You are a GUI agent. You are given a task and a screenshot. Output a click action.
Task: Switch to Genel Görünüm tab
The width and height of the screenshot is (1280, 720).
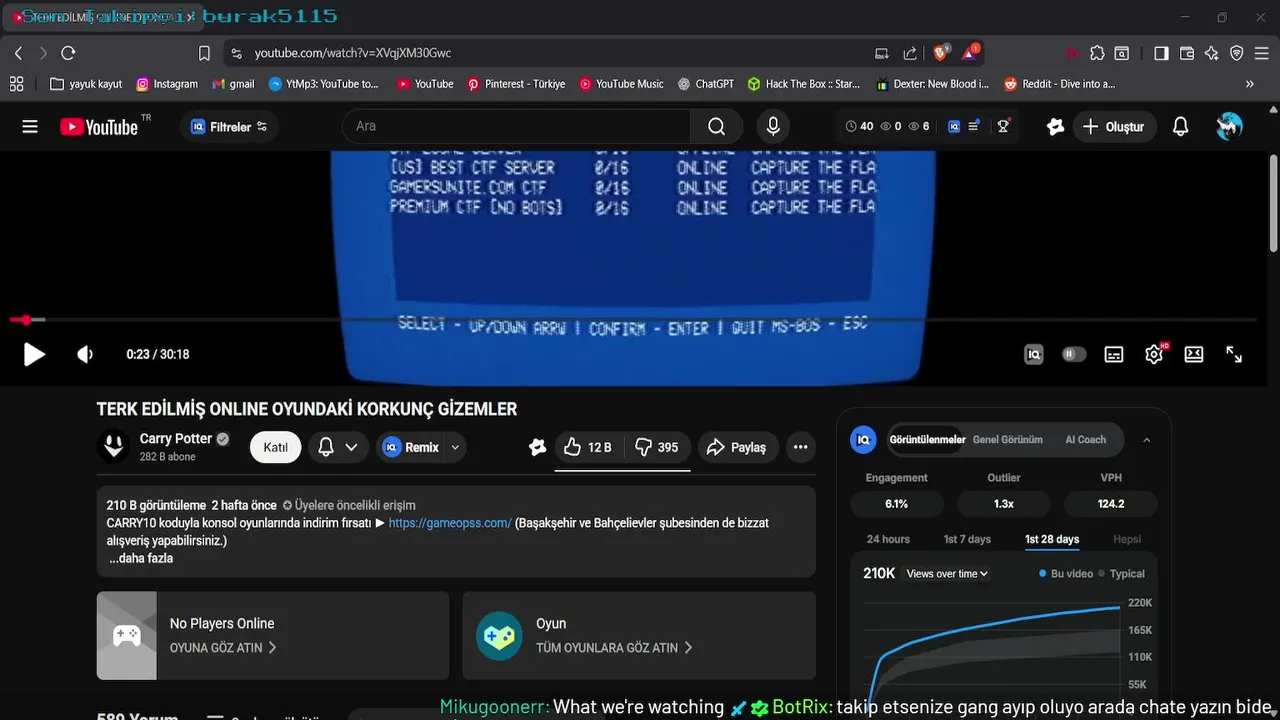tap(1008, 440)
